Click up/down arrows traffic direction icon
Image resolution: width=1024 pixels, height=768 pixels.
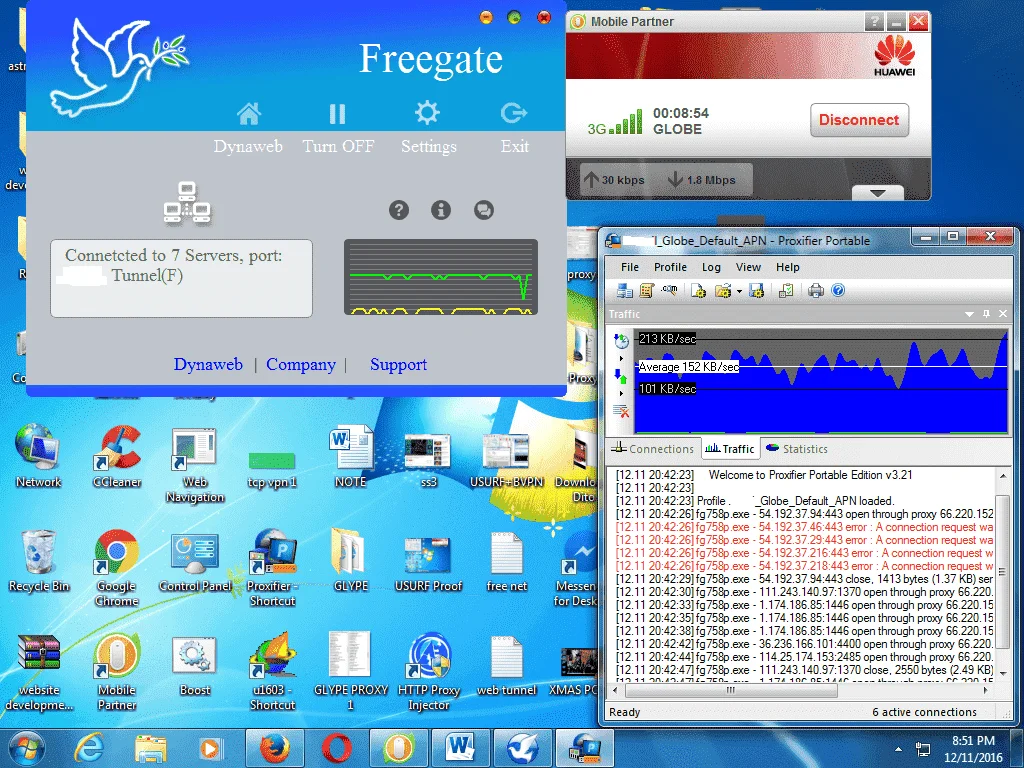tap(620, 376)
